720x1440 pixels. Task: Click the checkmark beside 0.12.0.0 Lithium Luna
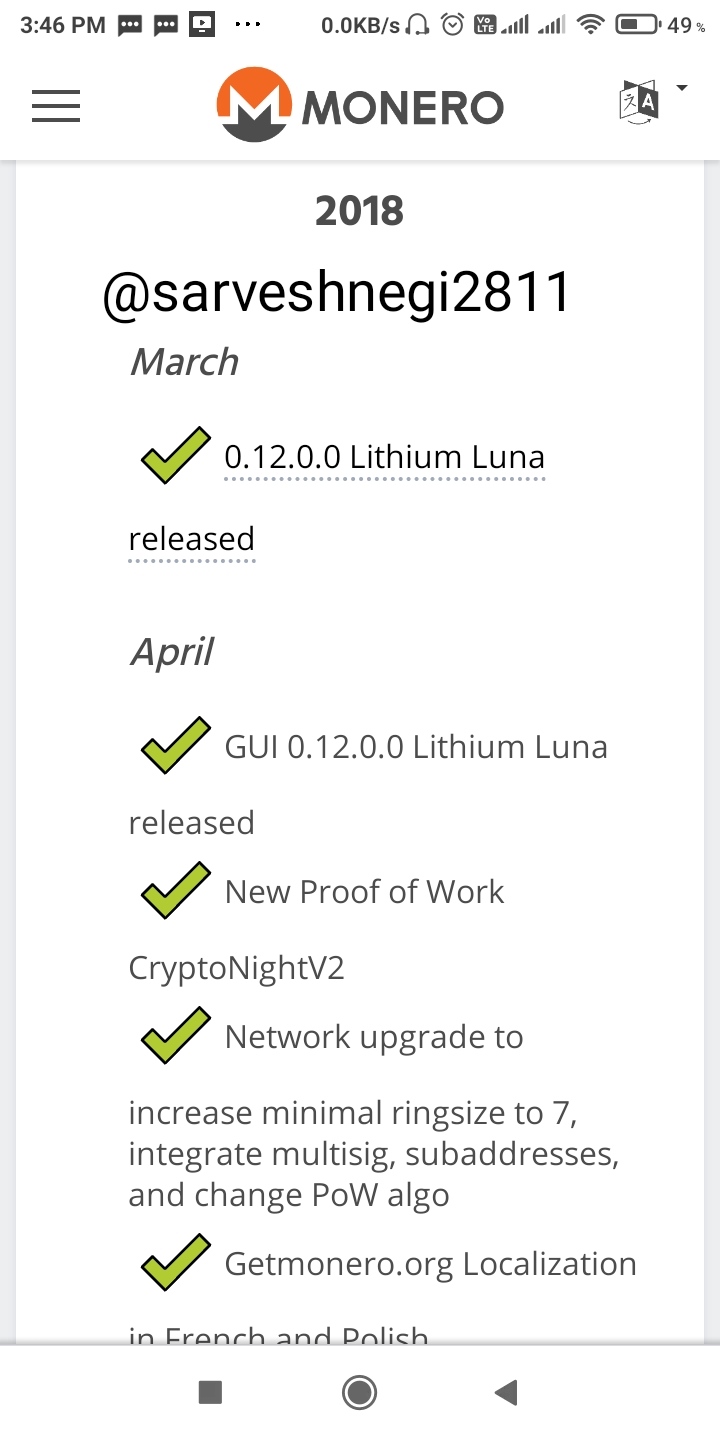point(176,456)
